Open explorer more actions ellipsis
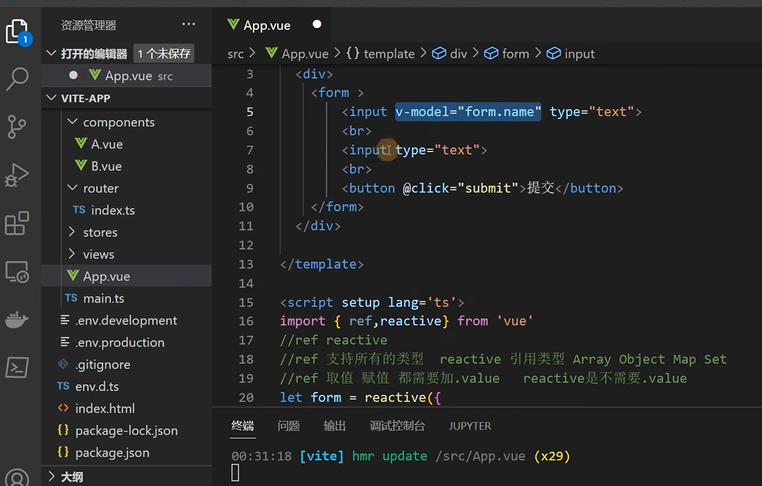This screenshot has height=486, width=762. [x=189, y=24]
